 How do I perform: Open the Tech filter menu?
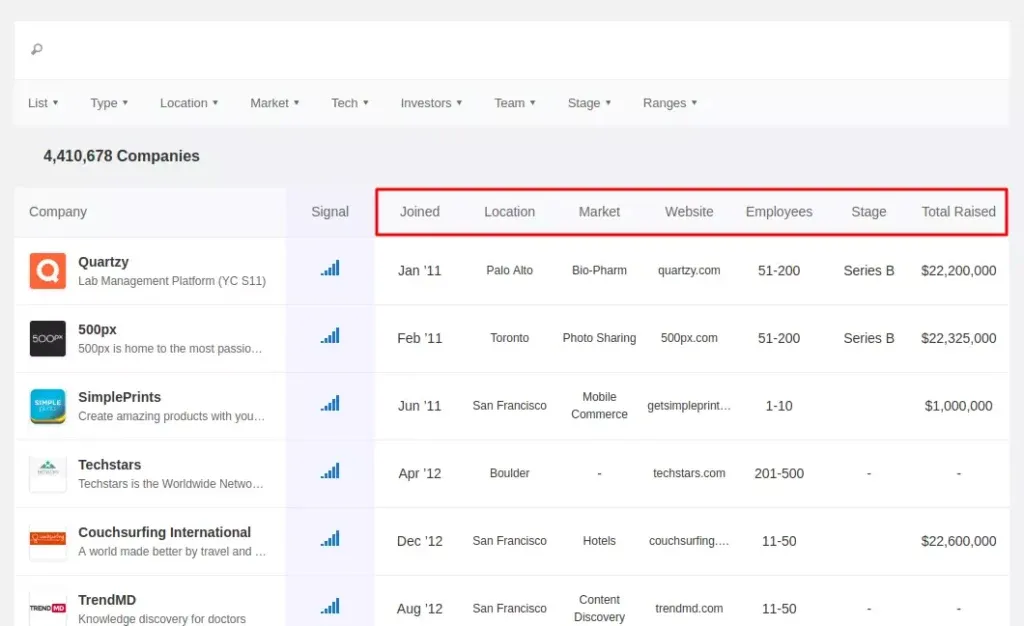[x=349, y=102]
